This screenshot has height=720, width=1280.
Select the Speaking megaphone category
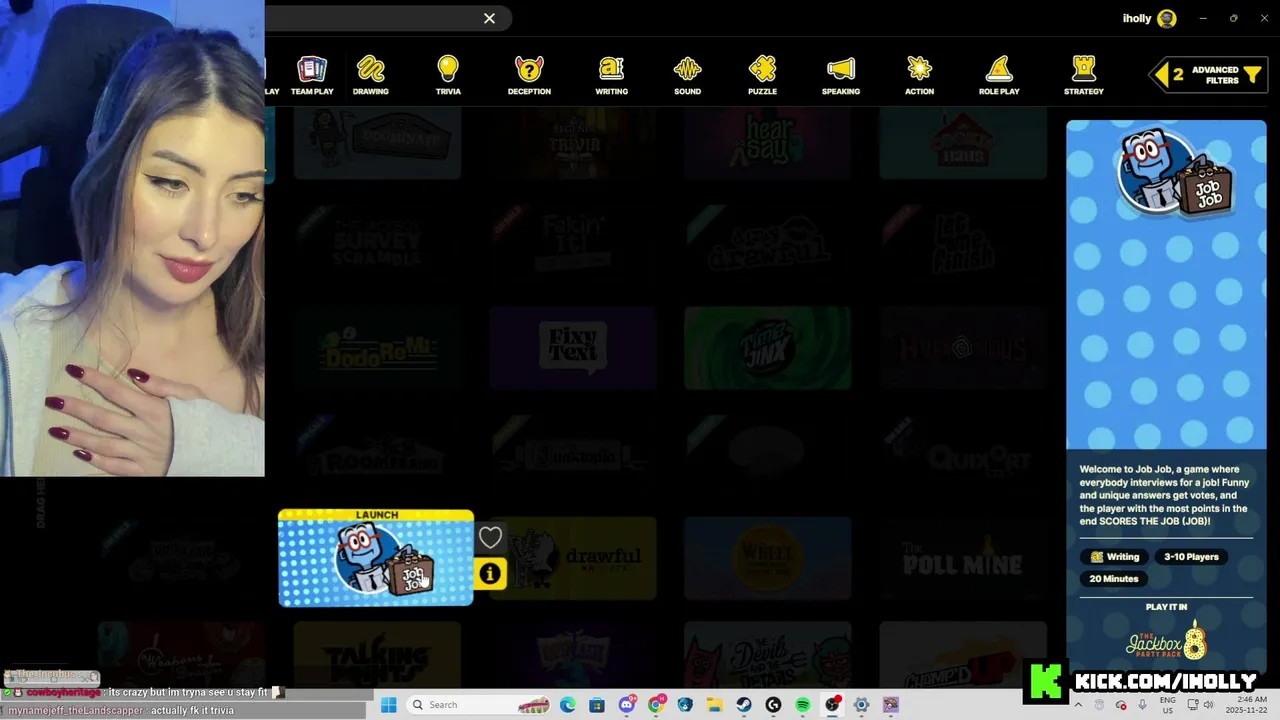pos(841,75)
